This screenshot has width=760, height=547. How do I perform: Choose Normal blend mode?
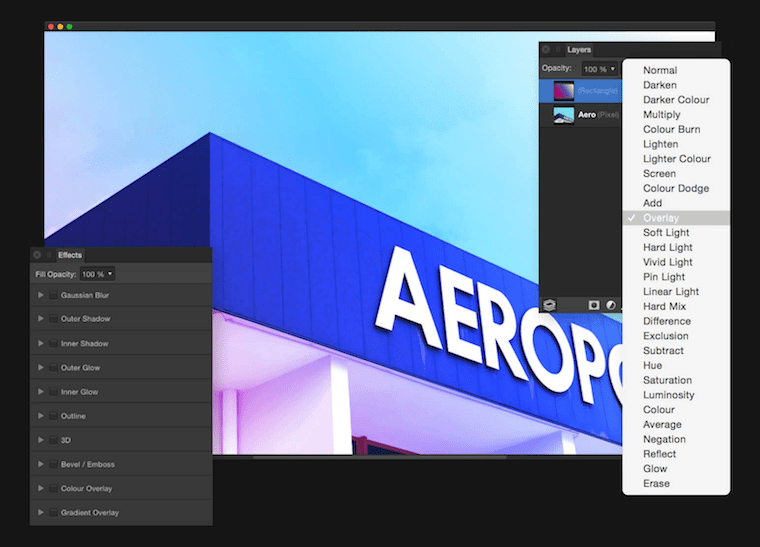point(676,70)
